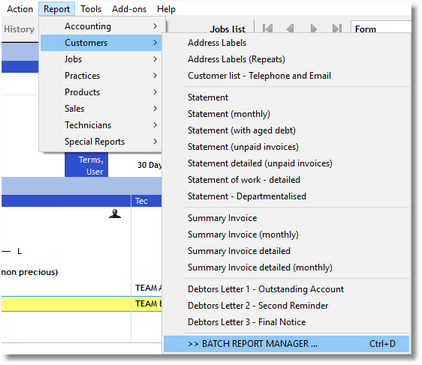Run Statement (with aged debt) report
This screenshot has height=365, width=422.
tap(286, 130)
